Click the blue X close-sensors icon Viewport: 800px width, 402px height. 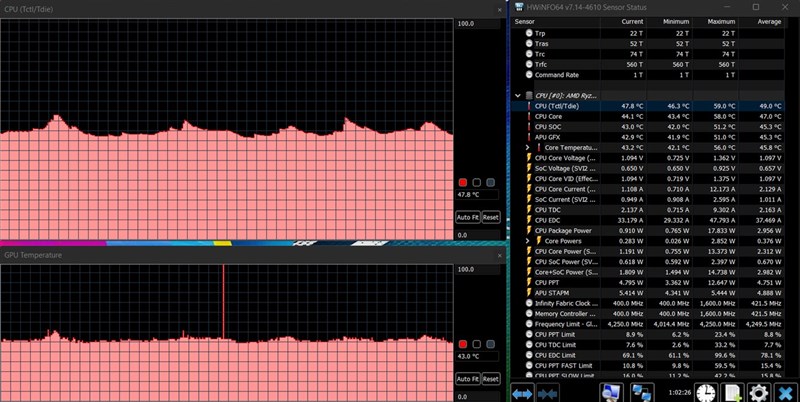tap(785, 391)
